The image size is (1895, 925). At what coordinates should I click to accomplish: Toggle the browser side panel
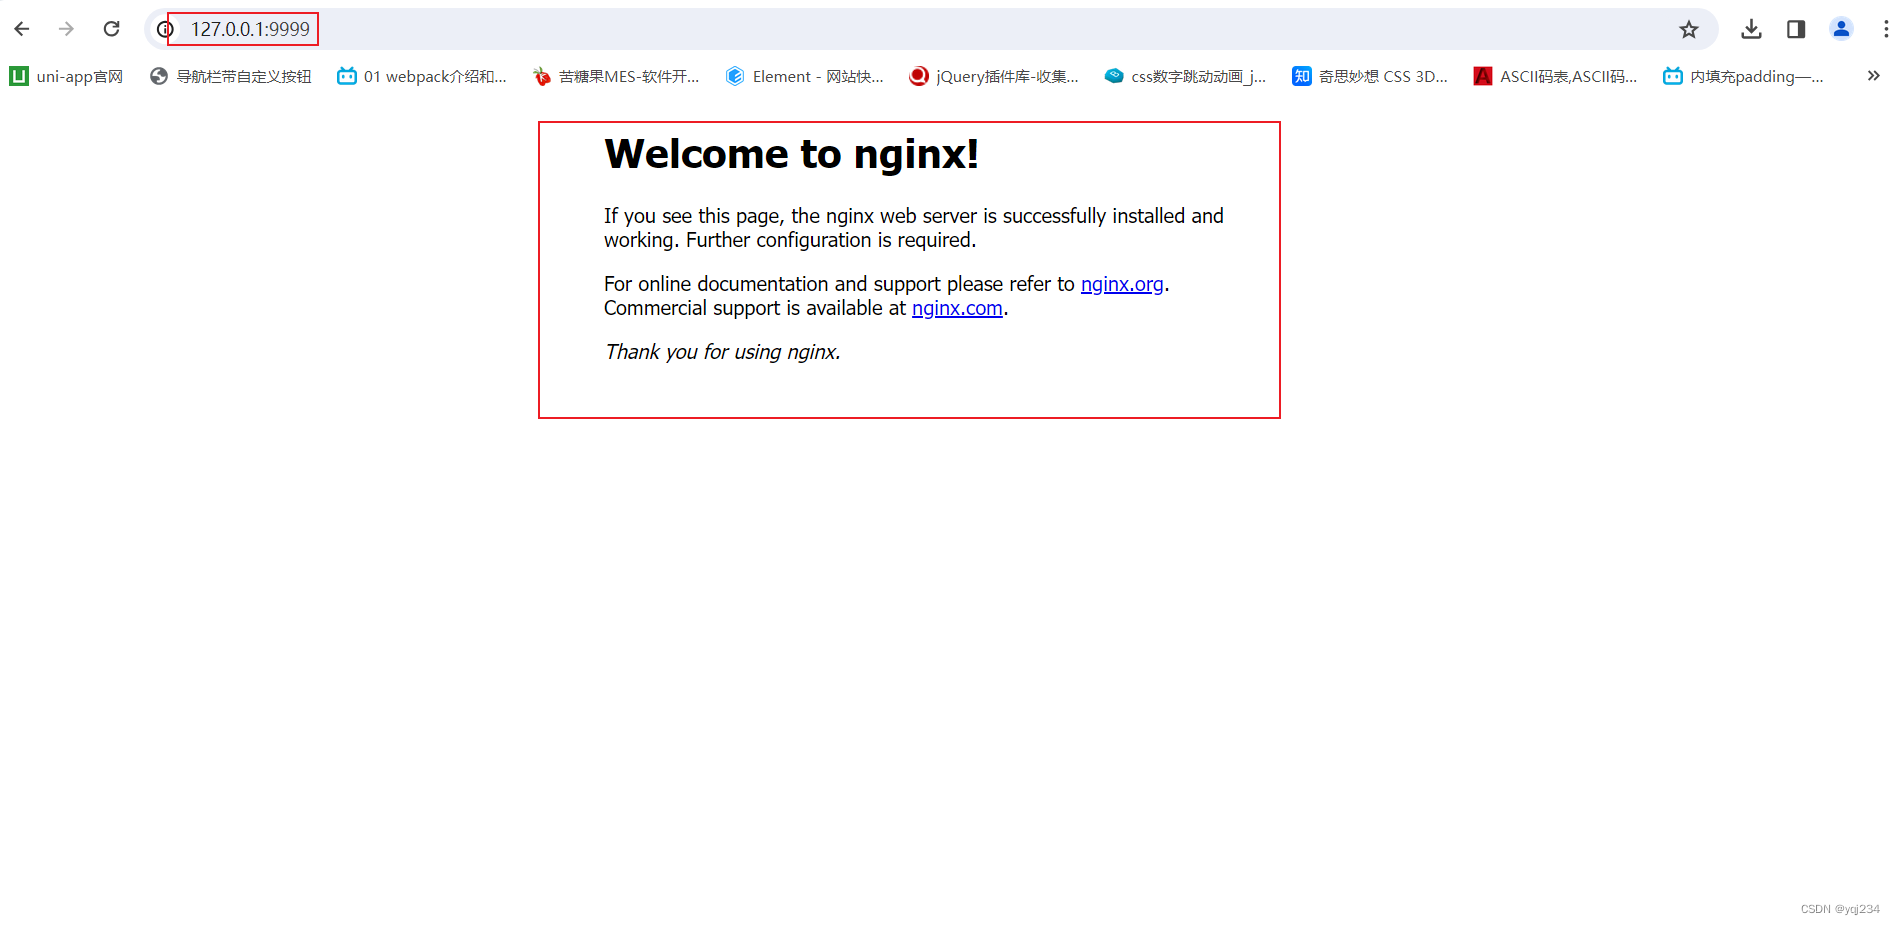click(1795, 29)
